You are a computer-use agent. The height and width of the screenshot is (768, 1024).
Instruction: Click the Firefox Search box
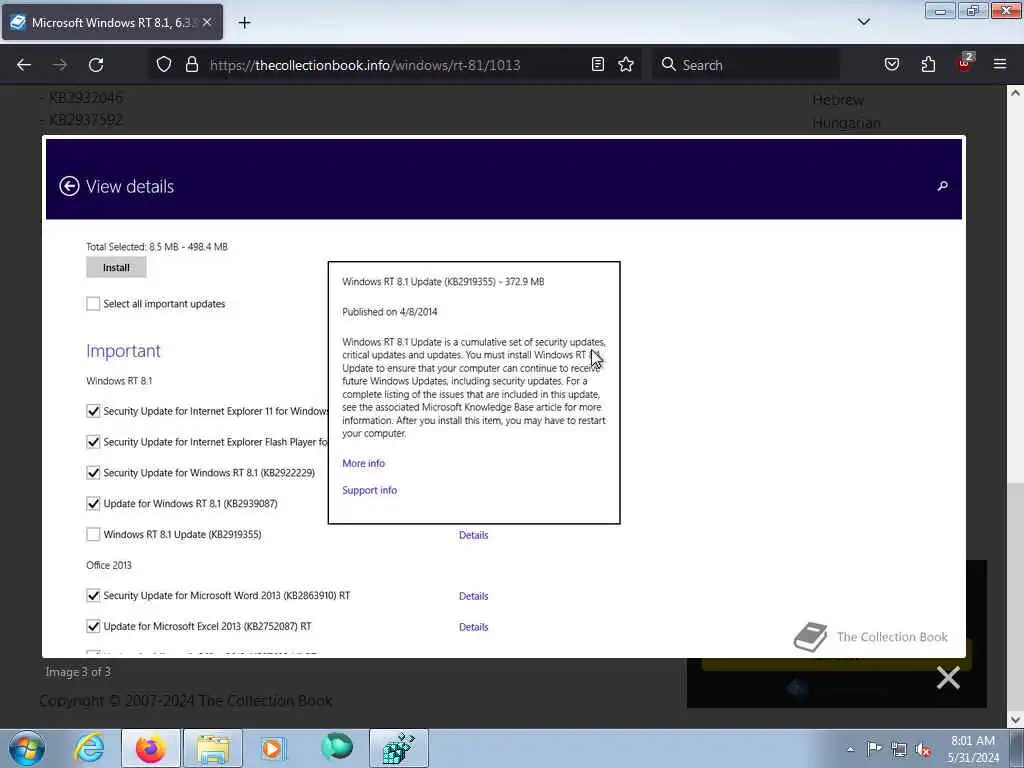click(x=745, y=65)
